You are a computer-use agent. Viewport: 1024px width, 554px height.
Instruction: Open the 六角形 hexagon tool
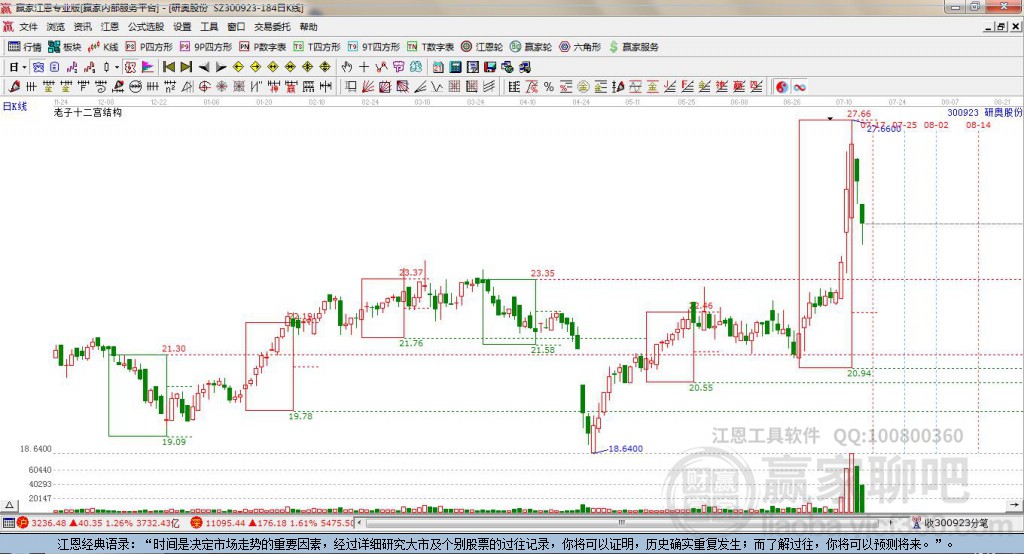tap(580, 46)
